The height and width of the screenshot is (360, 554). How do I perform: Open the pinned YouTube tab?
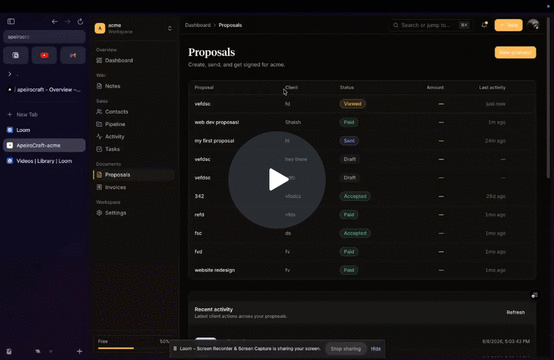(x=44, y=55)
